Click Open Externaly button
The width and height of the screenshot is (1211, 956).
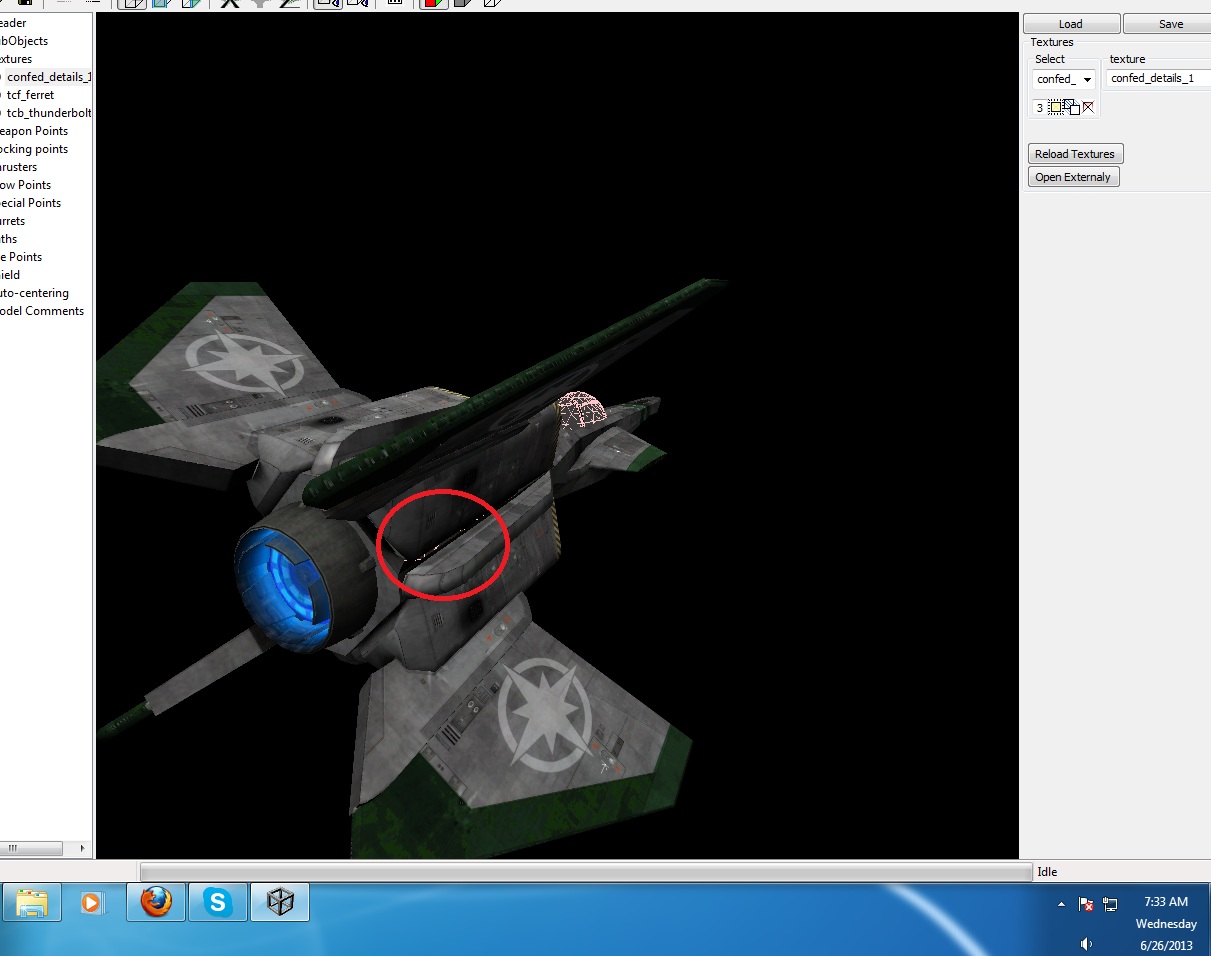tap(1073, 177)
